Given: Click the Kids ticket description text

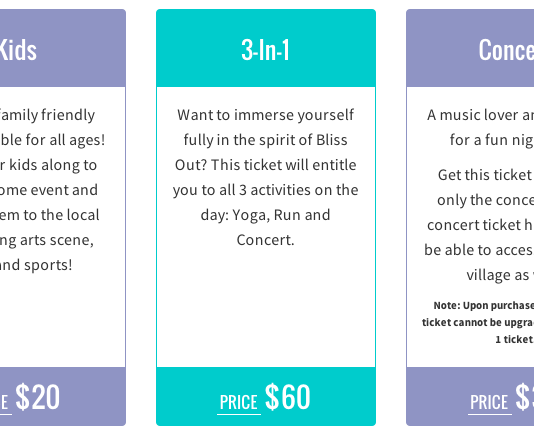Looking at the screenshot, I should [x=51, y=190].
